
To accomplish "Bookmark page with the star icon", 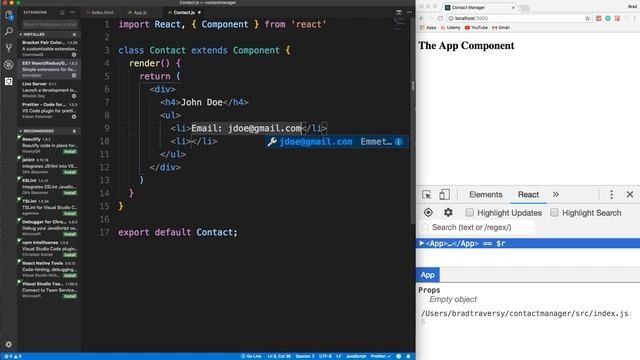I will pos(587,18).
